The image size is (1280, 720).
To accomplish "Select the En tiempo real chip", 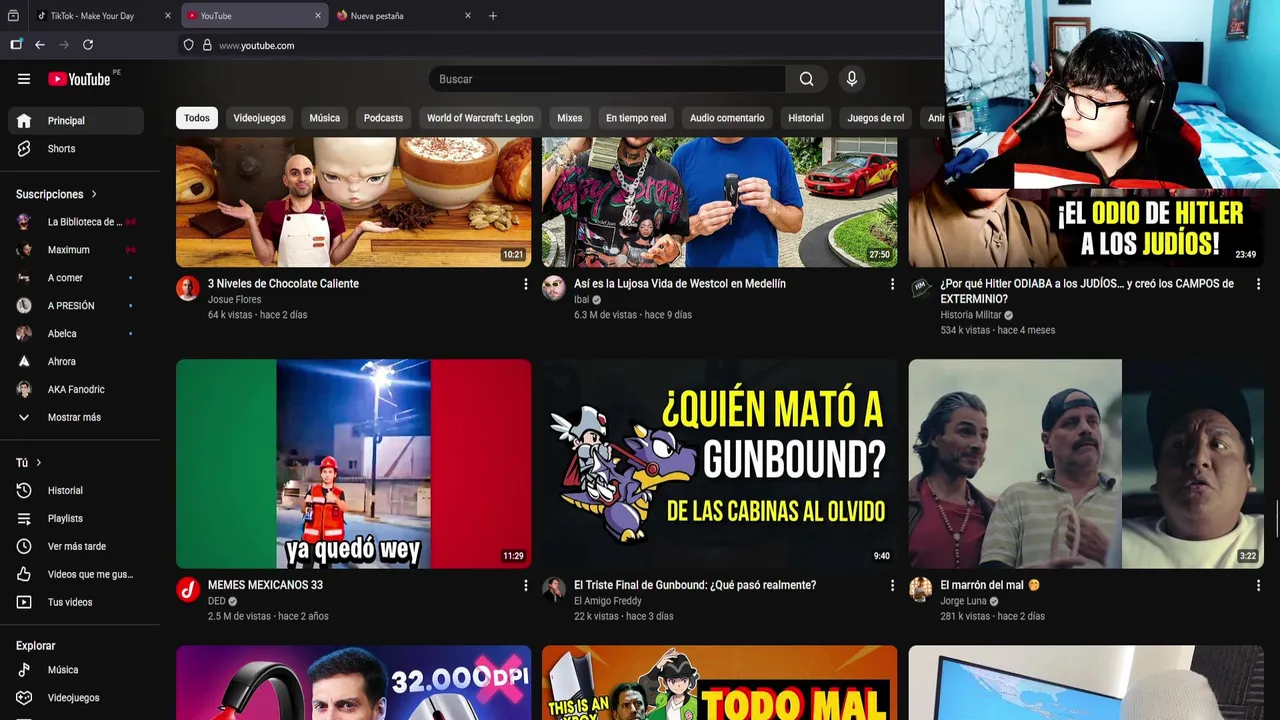I will (x=636, y=118).
